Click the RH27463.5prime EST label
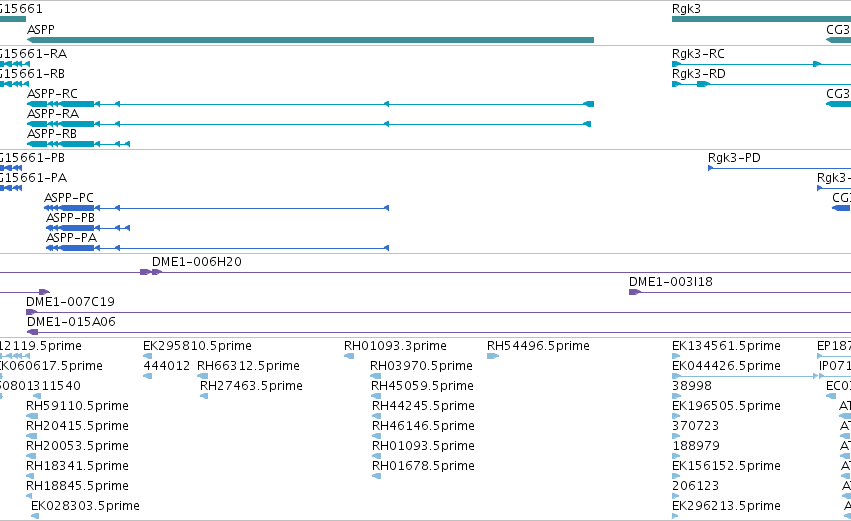This screenshot has width=851, height=521. coord(251,386)
